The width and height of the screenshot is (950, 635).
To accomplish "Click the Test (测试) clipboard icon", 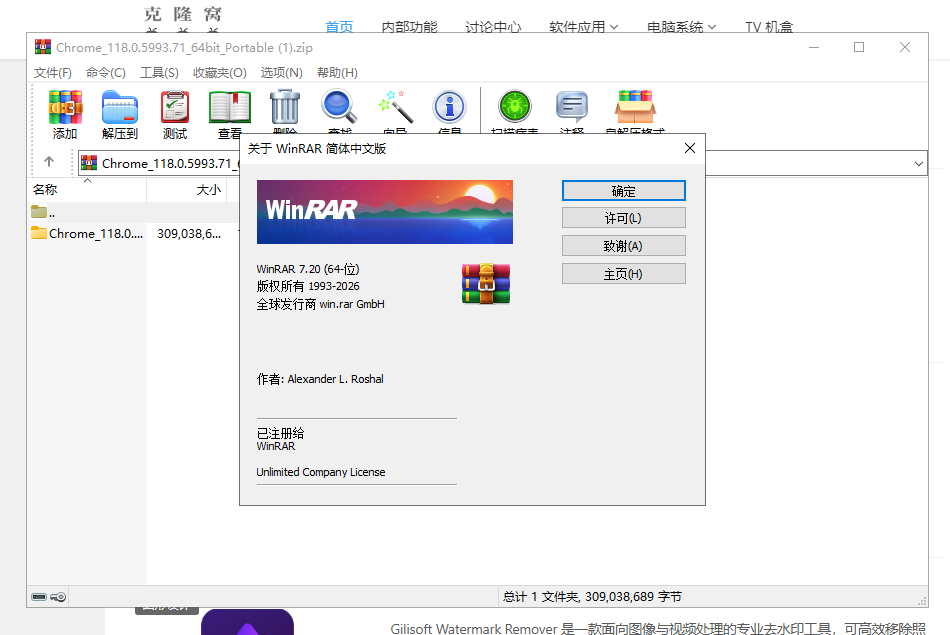I will 174,107.
